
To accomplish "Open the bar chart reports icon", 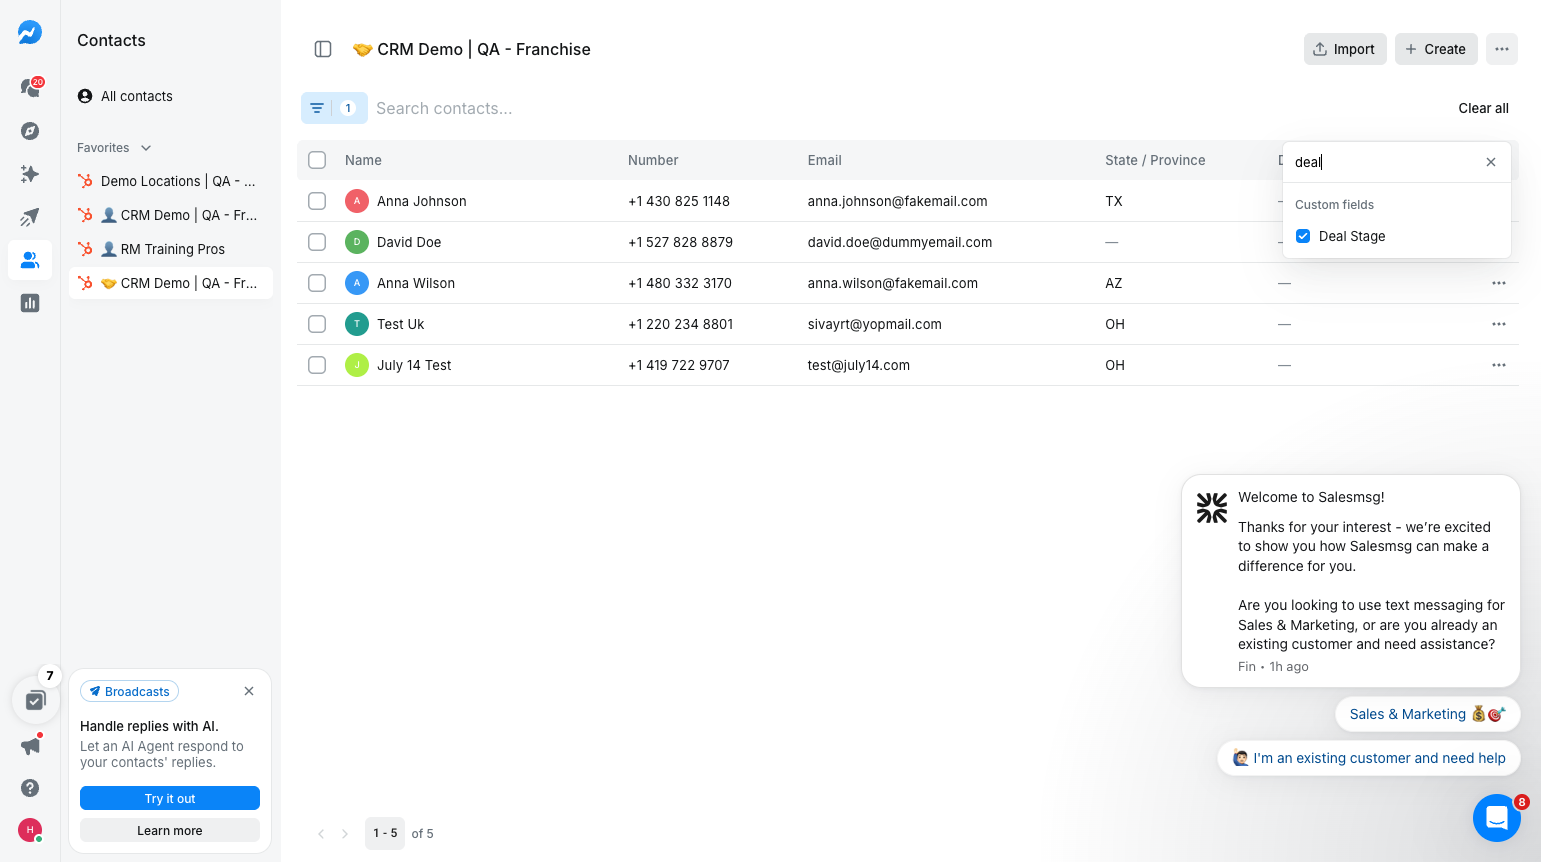I will [30, 303].
